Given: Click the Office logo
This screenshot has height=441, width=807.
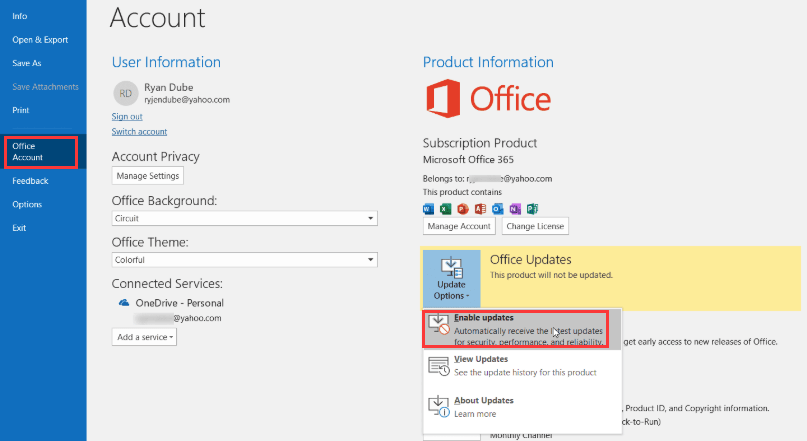Looking at the screenshot, I should coord(488,98).
